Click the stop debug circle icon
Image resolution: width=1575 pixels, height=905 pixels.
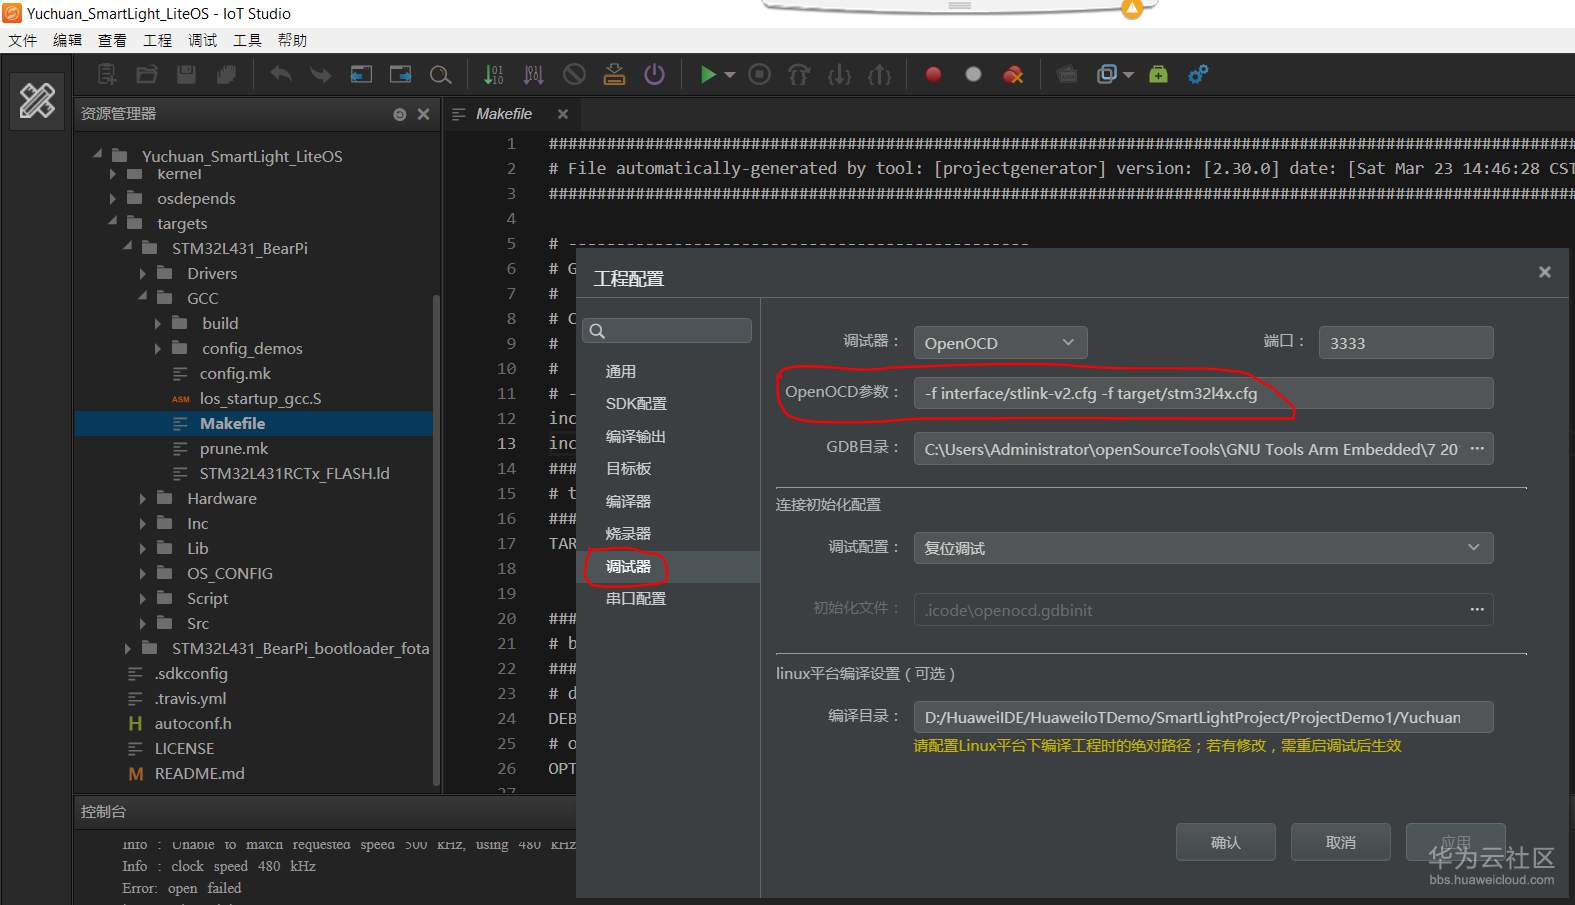(x=760, y=74)
